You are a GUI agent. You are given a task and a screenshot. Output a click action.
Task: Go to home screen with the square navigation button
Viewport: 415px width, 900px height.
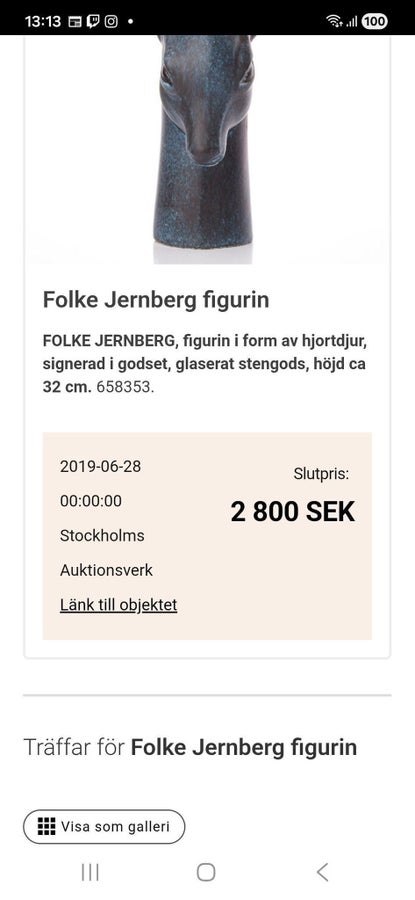(206, 872)
